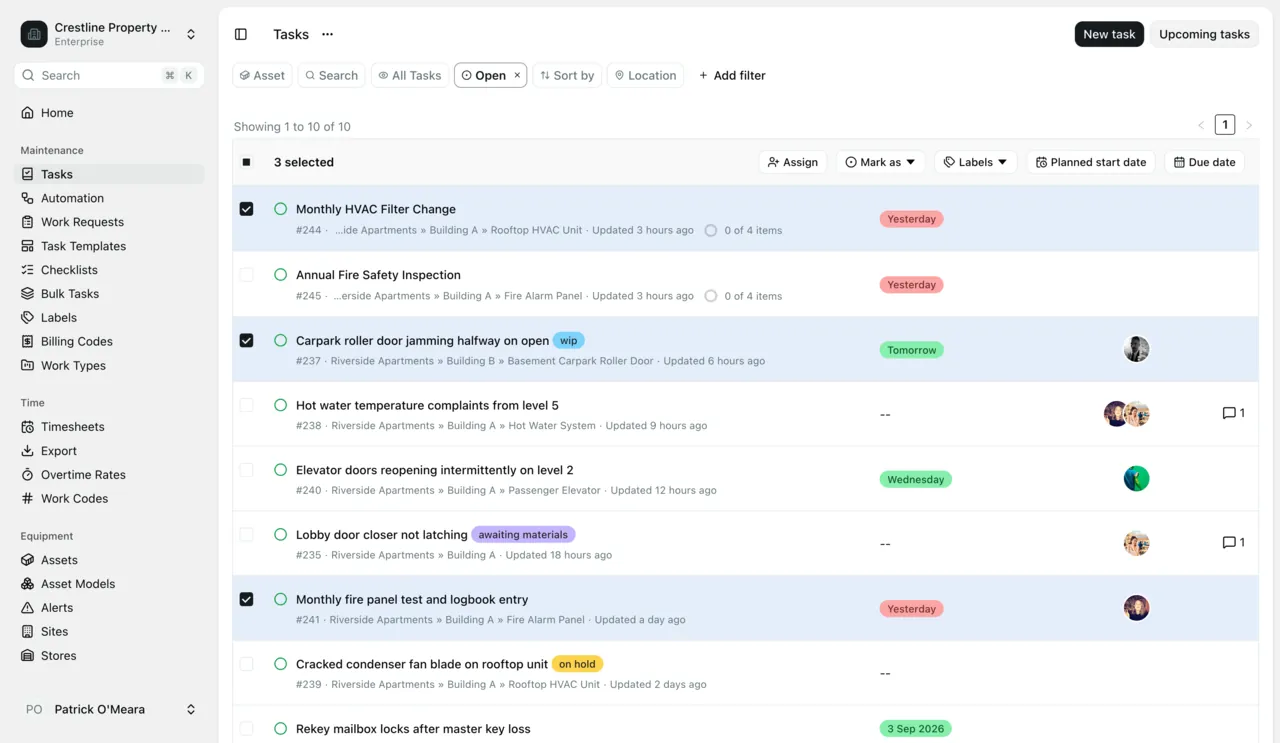This screenshot has height=743, width=1280.
Task: Open the Mark as dropdown
Action: click(x=880, y=162)
